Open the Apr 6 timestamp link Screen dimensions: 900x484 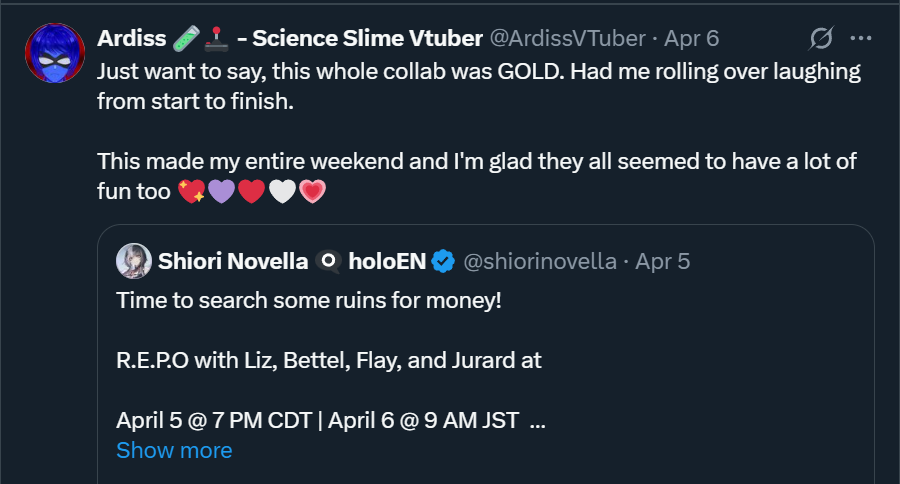691,39
